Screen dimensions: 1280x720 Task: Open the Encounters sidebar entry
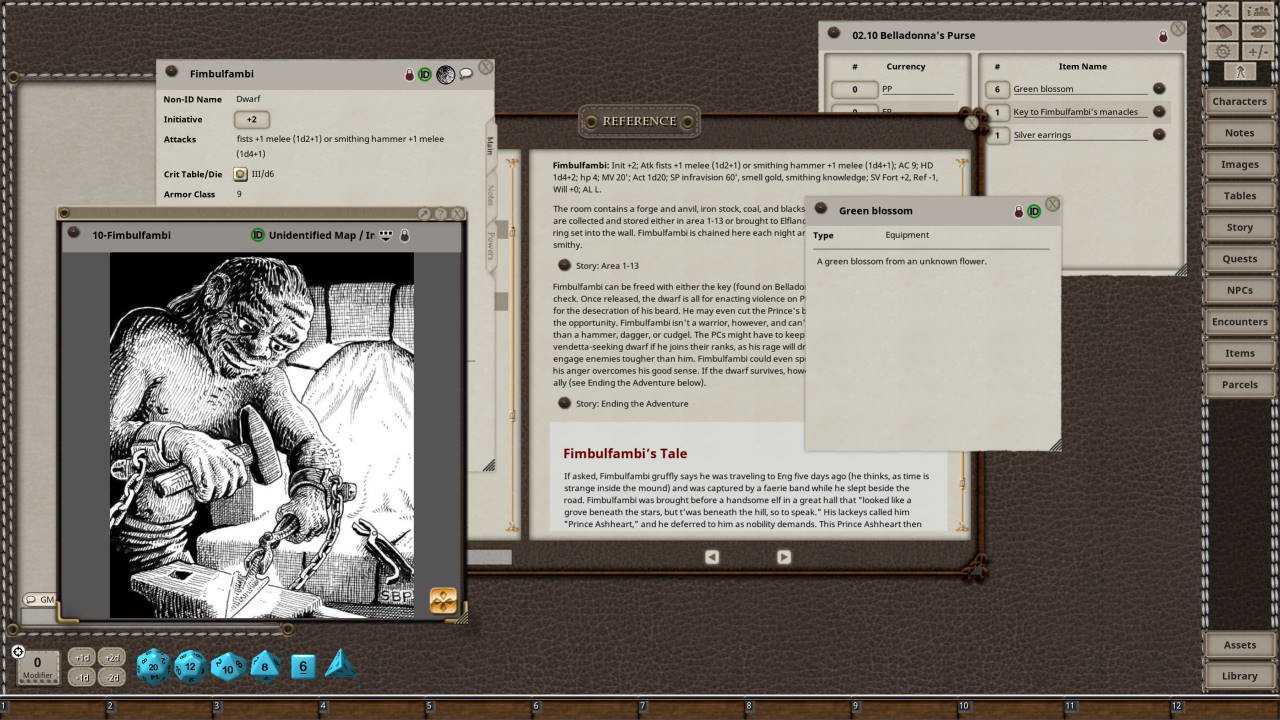pyautogui.click(x=1239, y=322)
